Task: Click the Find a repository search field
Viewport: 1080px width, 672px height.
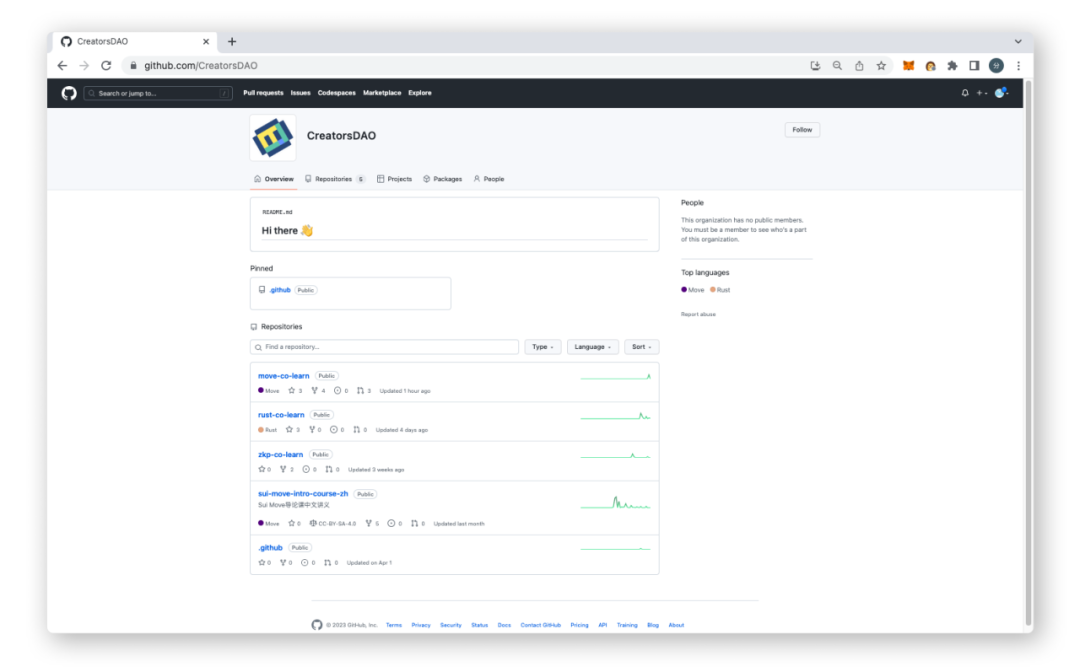Action: (384, 347)
